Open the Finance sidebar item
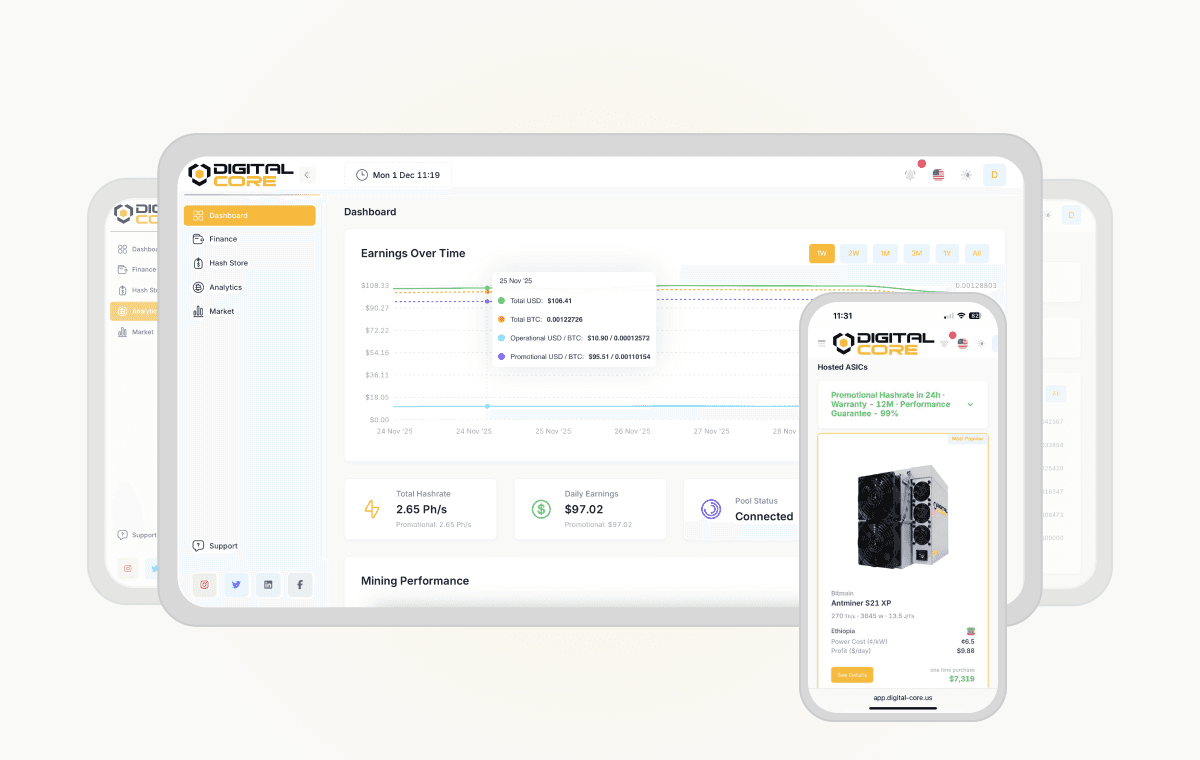 click(250, 239)
